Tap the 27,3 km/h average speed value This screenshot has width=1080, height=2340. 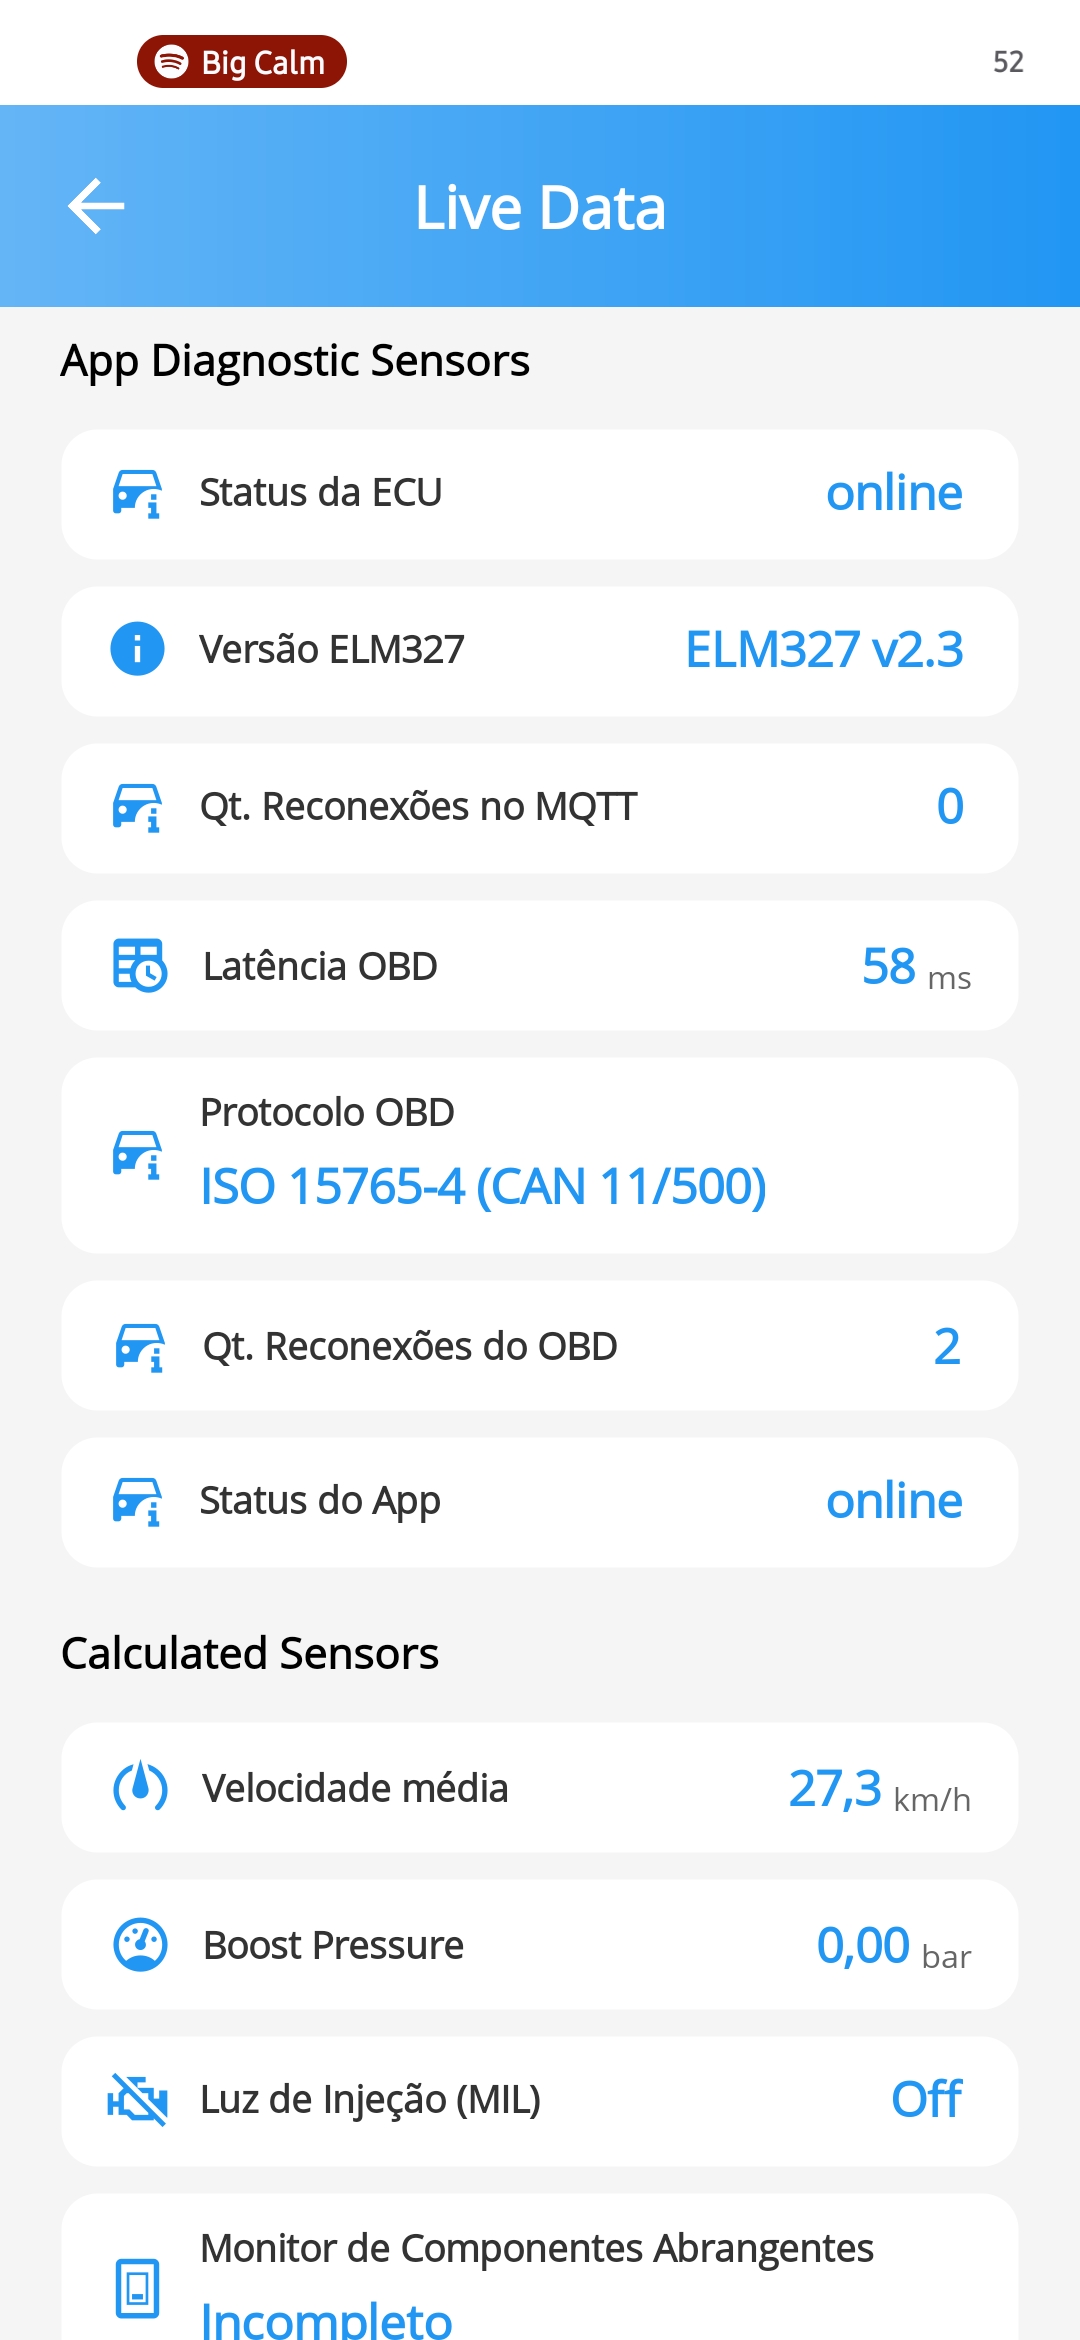(878, 1789)
